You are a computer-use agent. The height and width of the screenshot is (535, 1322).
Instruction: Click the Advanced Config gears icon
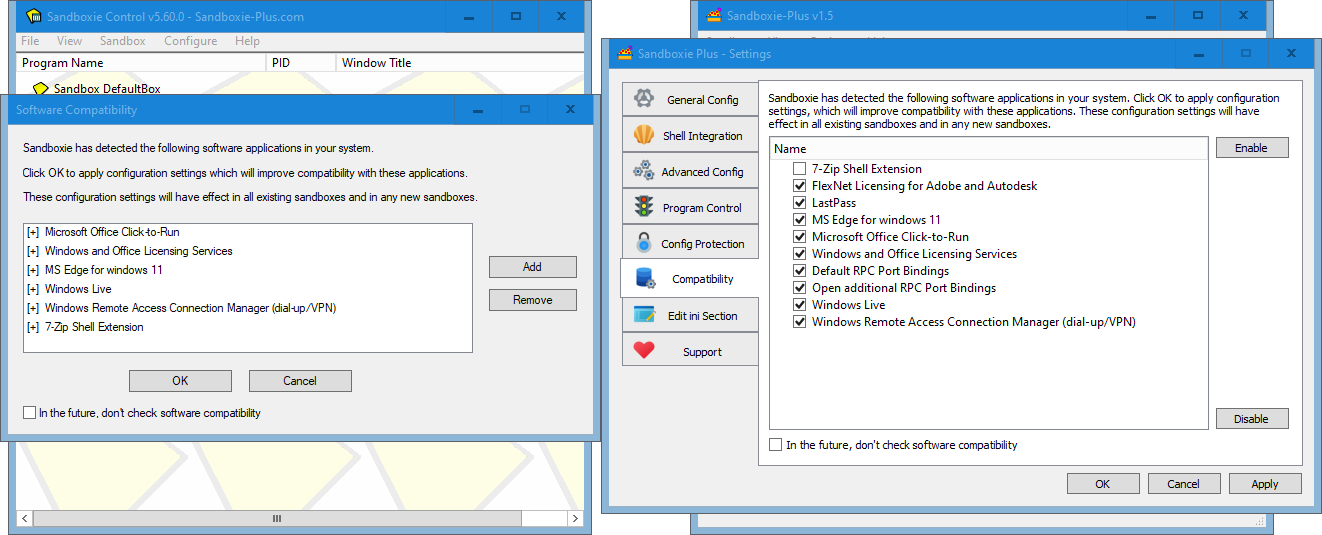pos(644,171)
